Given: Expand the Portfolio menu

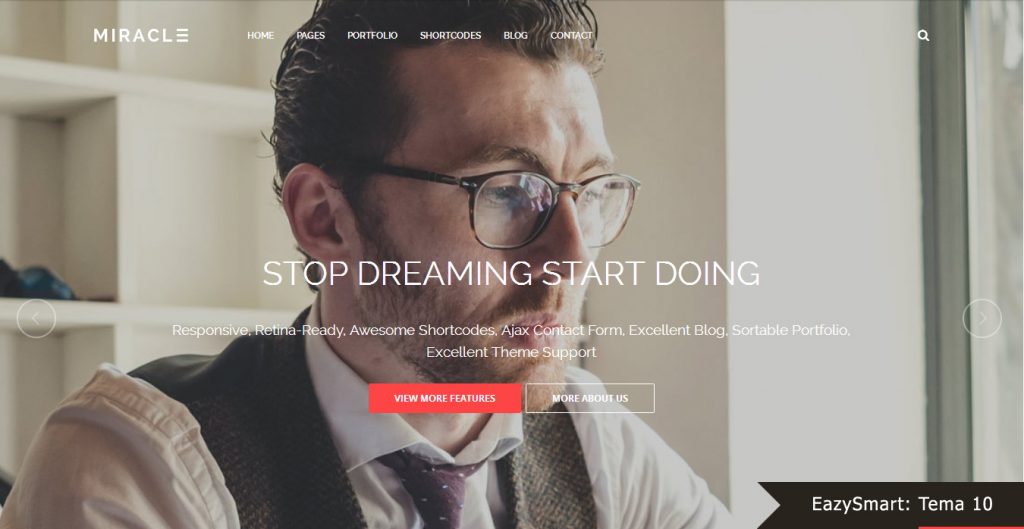Looking at the screenshot, I should (372, 35).
